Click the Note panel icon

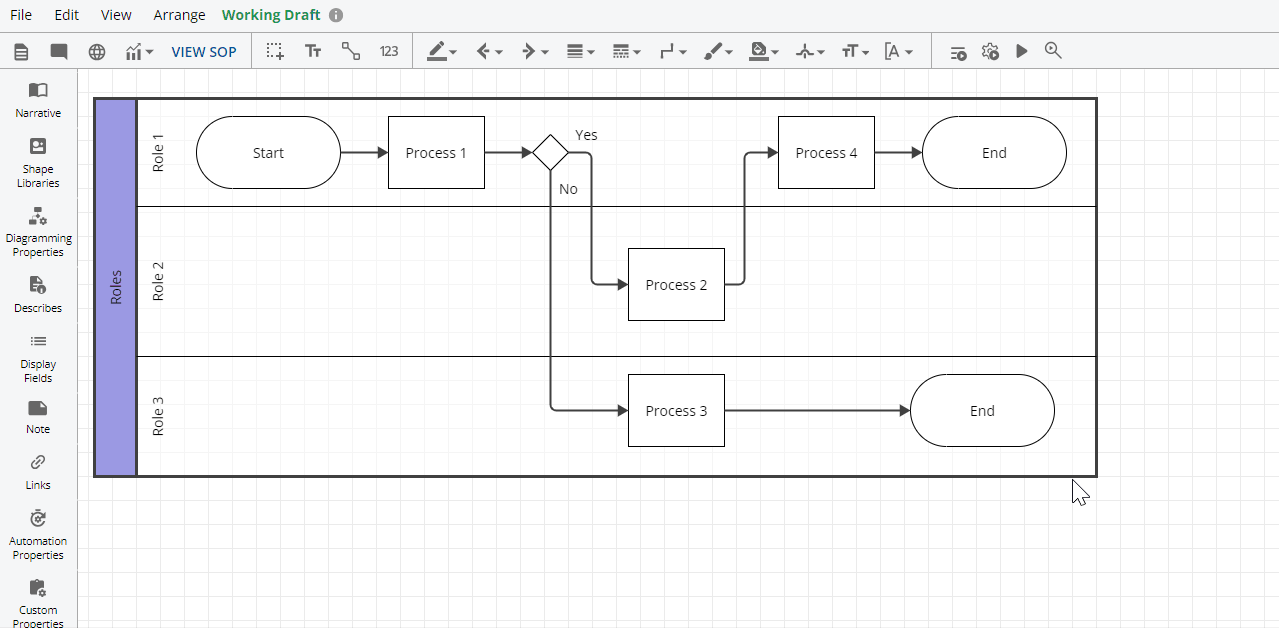[37, 410]
